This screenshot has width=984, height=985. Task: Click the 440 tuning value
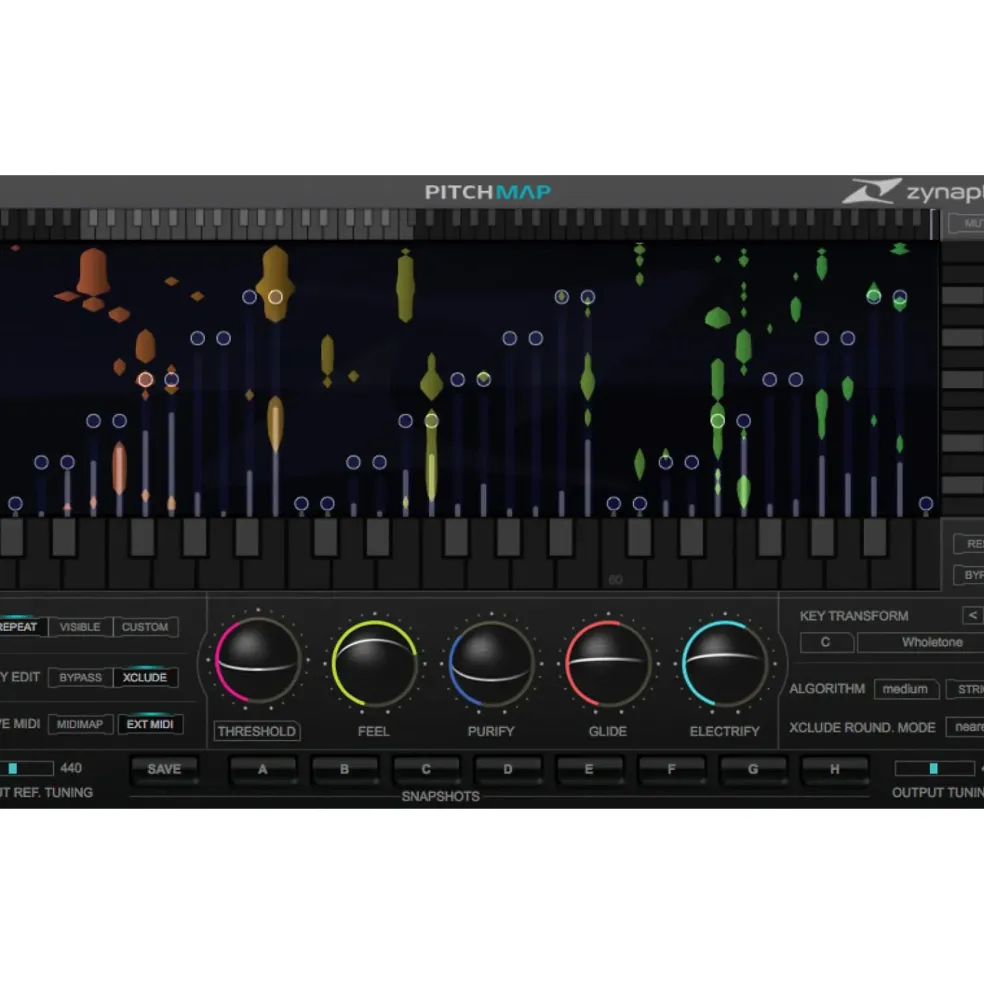[x=71, y=768]
